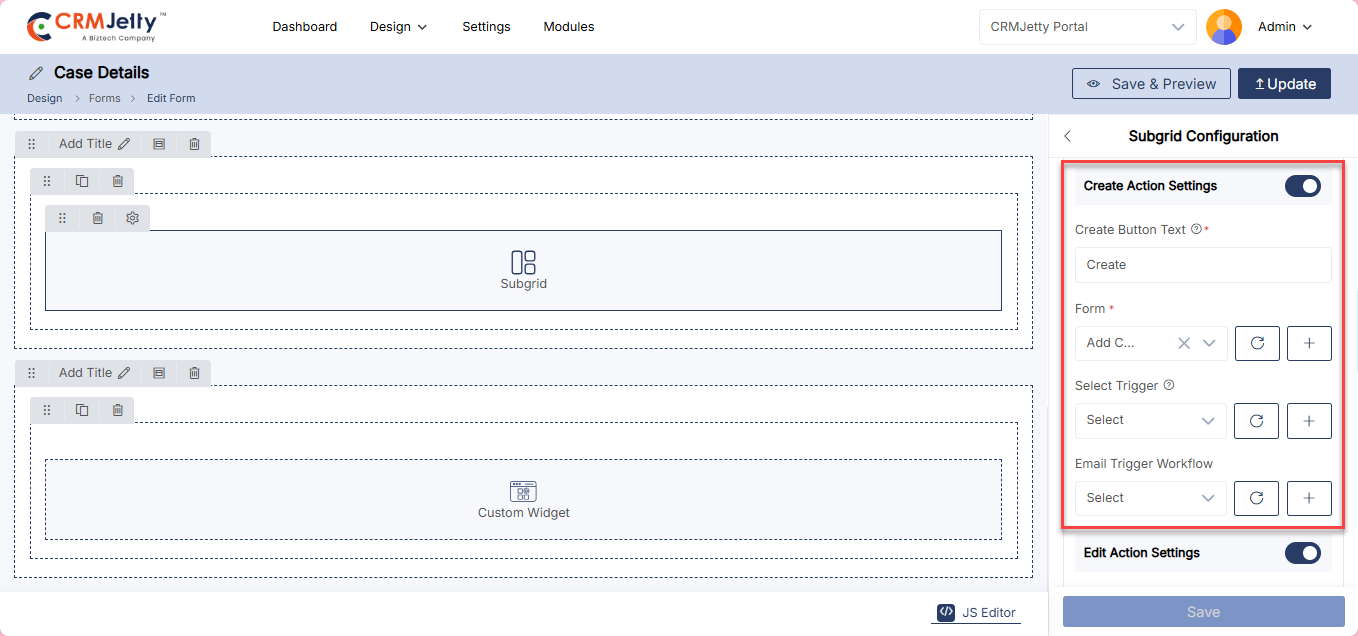Delete the Subgrid widget via trash icon
This screenshot has height=636, width=1358.
[x=97, y=218]
